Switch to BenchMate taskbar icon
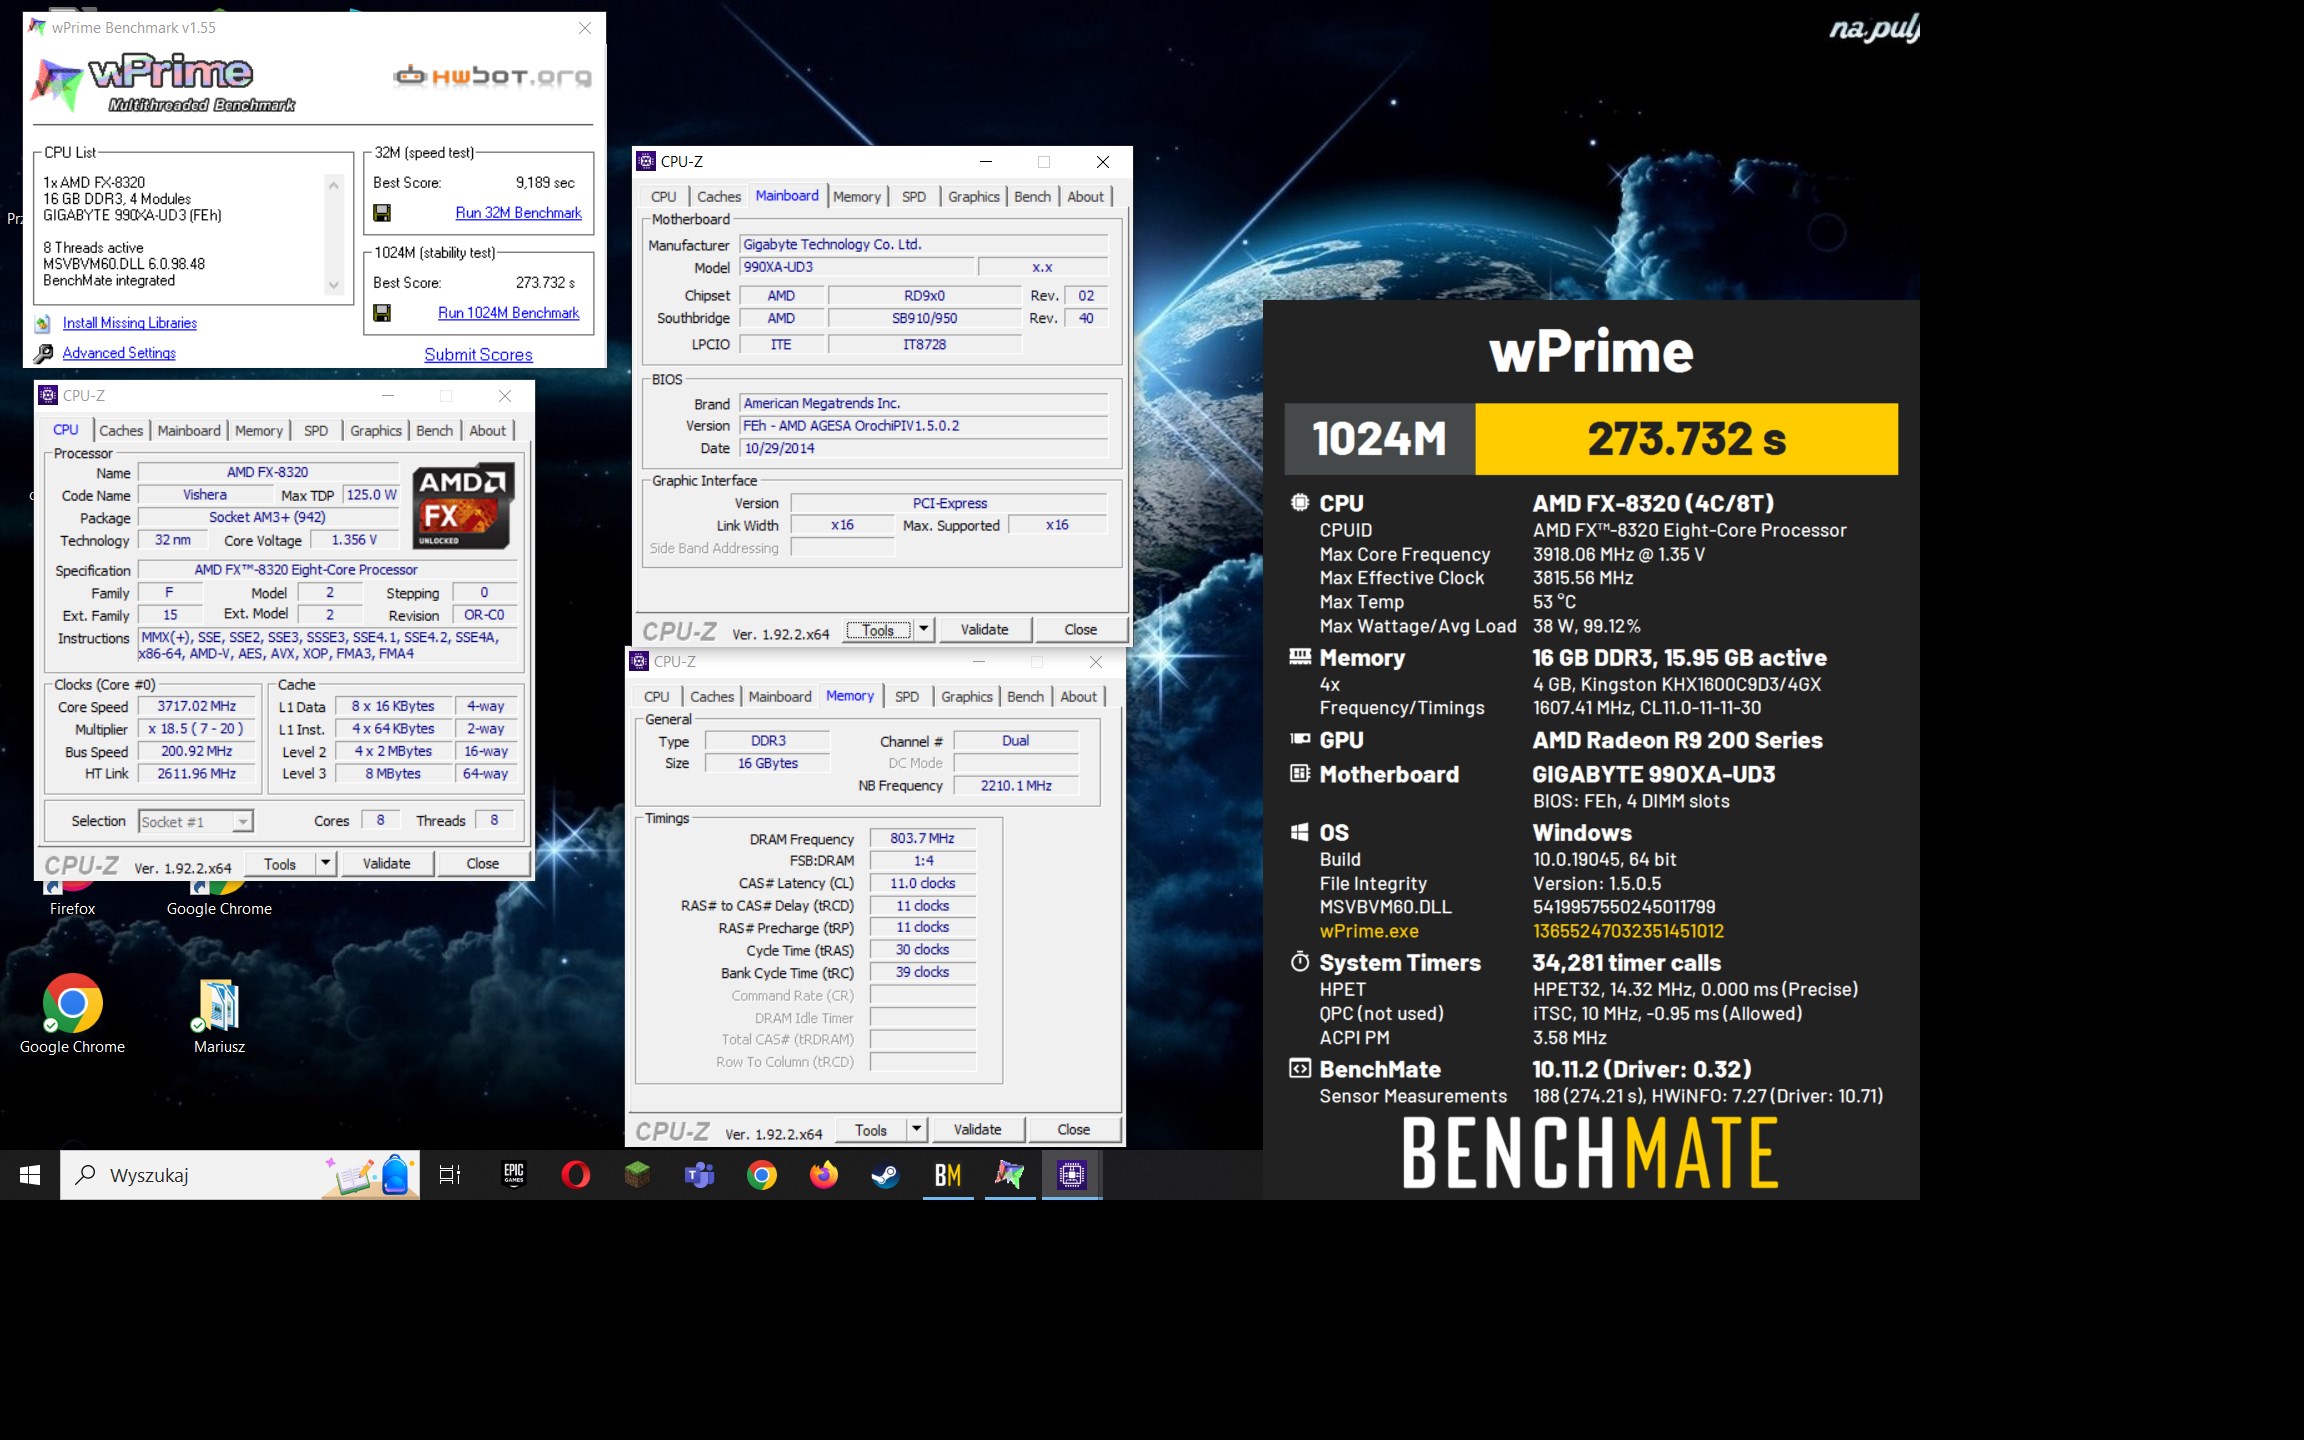Viewport: 2304px width, 1440px height. pyautogui.click(x=948, y=1175)
